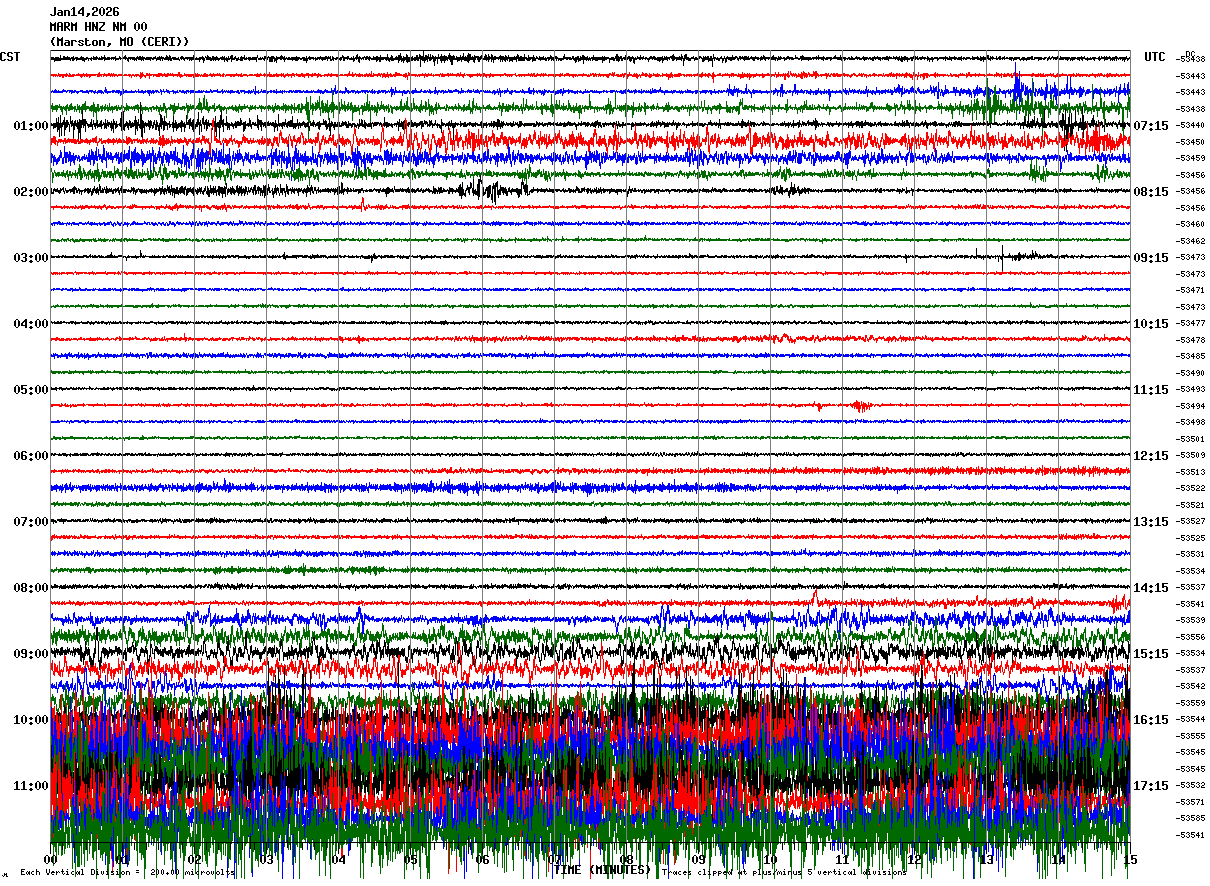Viewport: 1210px width, 886px height.
Task: Click the DC offset value -53440
Action: pyautogui.click(x=1191, y=125)
